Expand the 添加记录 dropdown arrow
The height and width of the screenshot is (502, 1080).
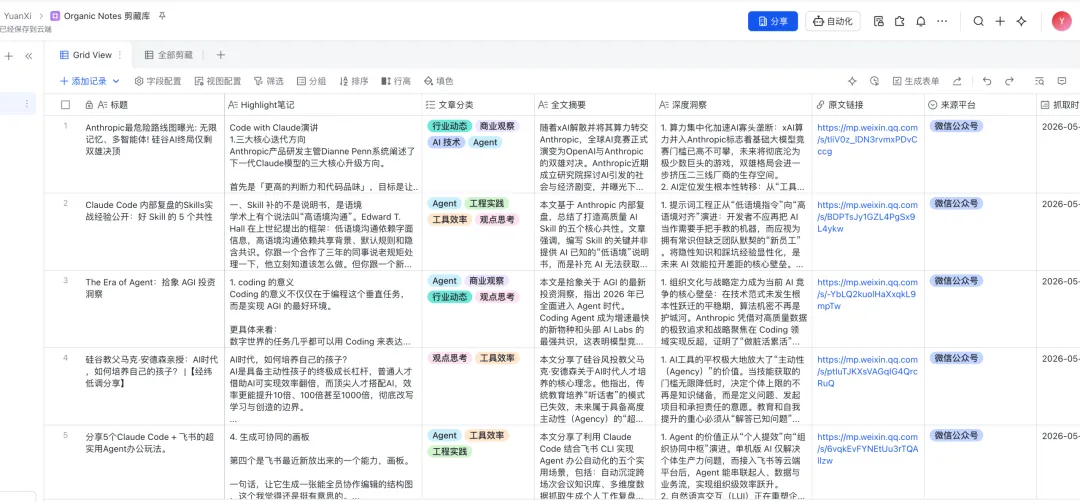[x=116, y=81]
